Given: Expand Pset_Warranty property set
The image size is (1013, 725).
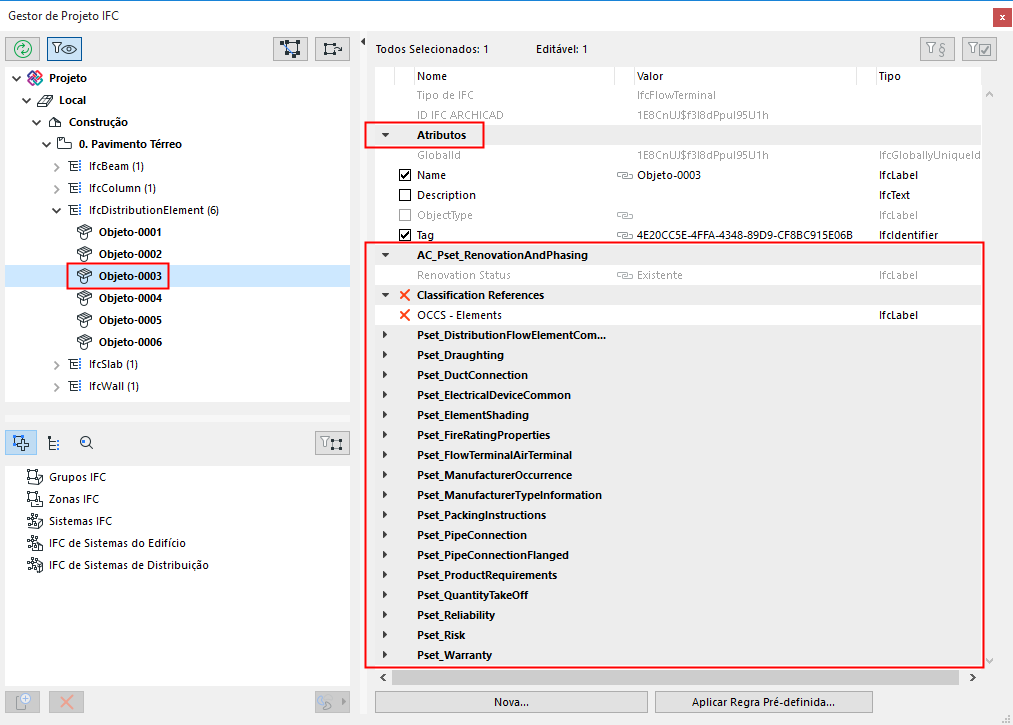Looking at the screenshot, I should pos(386,655).
